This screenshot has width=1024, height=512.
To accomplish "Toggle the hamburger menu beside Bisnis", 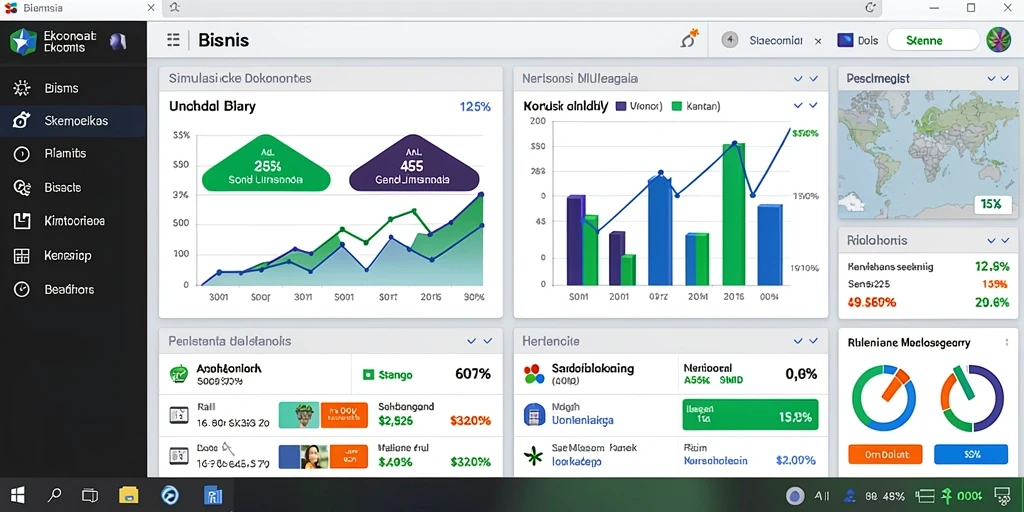I will (x=173, y=40).
